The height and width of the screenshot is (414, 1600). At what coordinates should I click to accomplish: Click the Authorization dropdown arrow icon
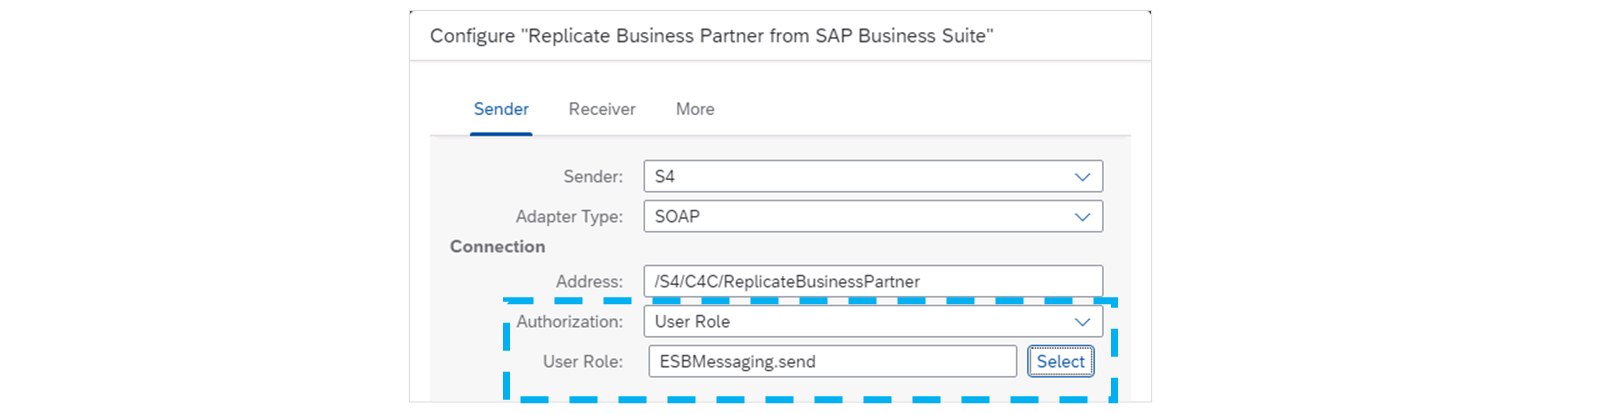(x=1082, y=322)
